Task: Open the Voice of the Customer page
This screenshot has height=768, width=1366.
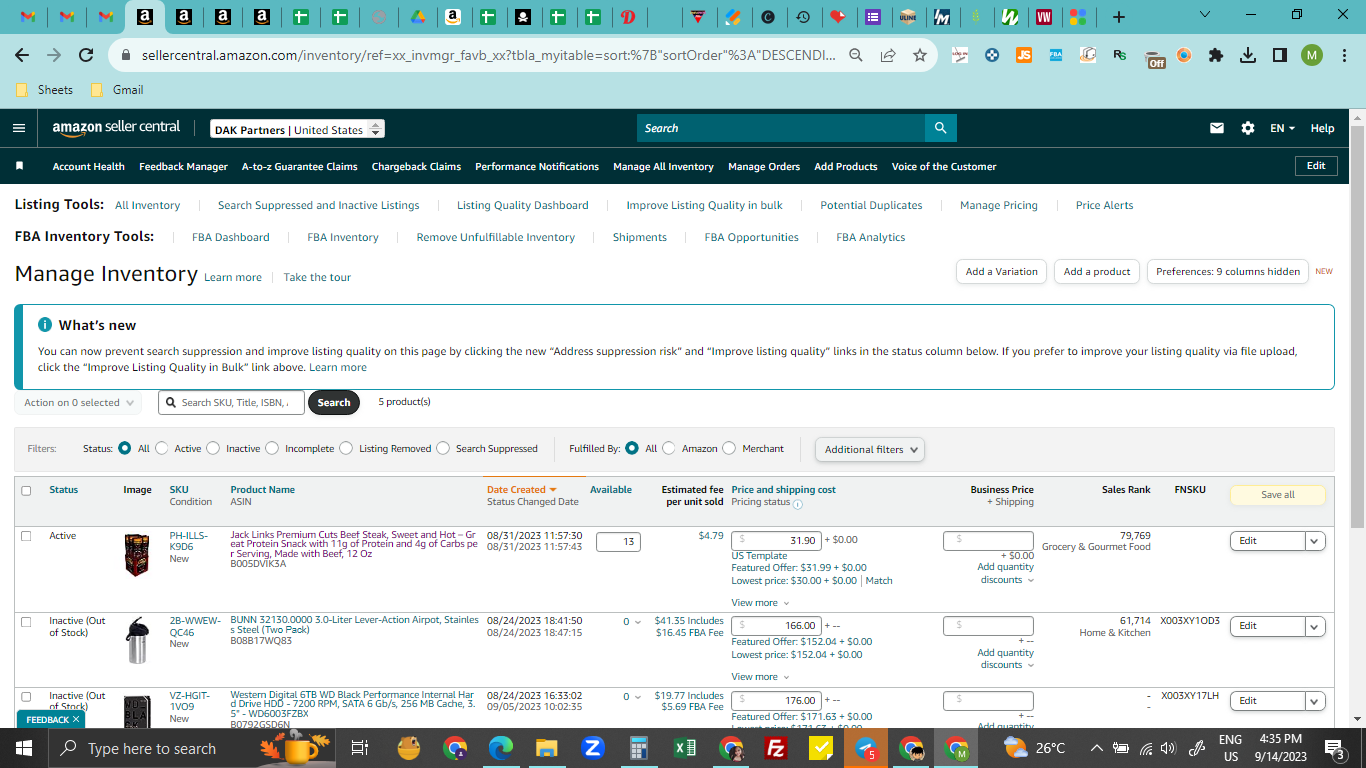Action: tap(944, 167)
